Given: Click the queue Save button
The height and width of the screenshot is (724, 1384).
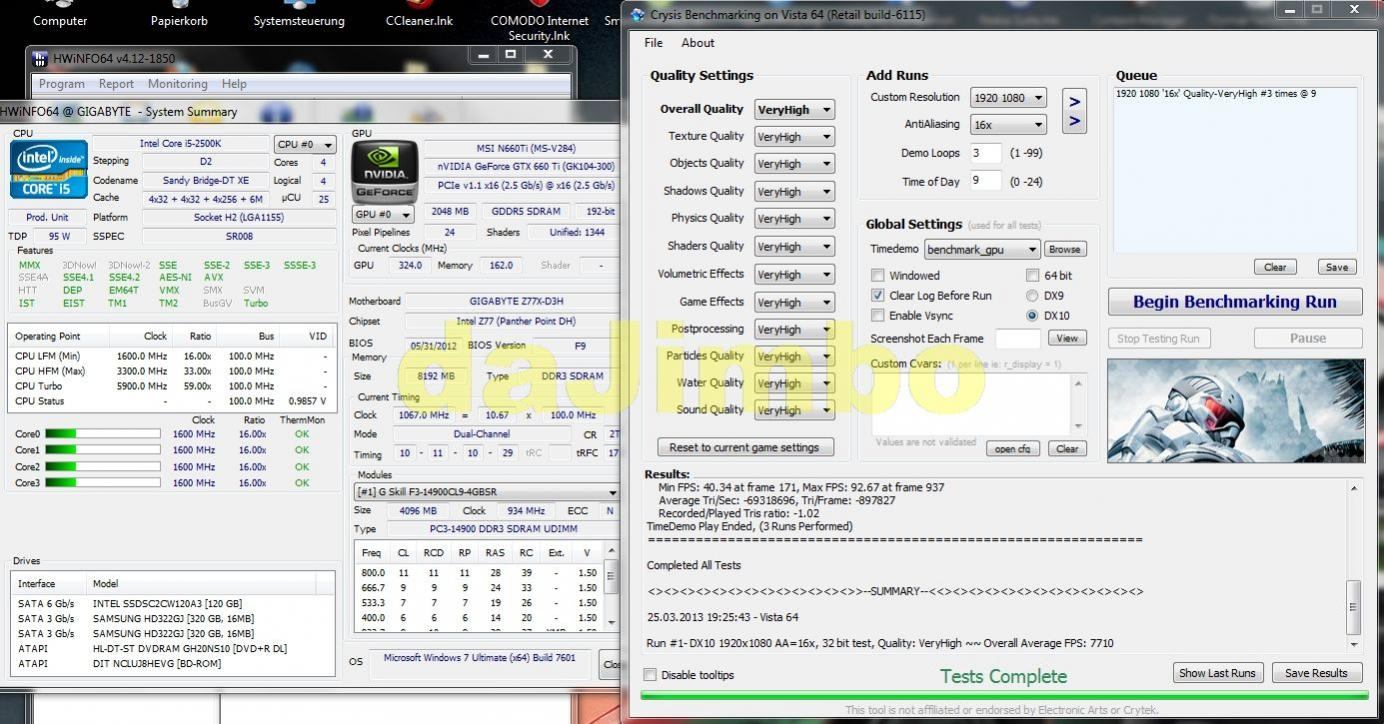Looking at the screenshot, I should (1337, 267).
